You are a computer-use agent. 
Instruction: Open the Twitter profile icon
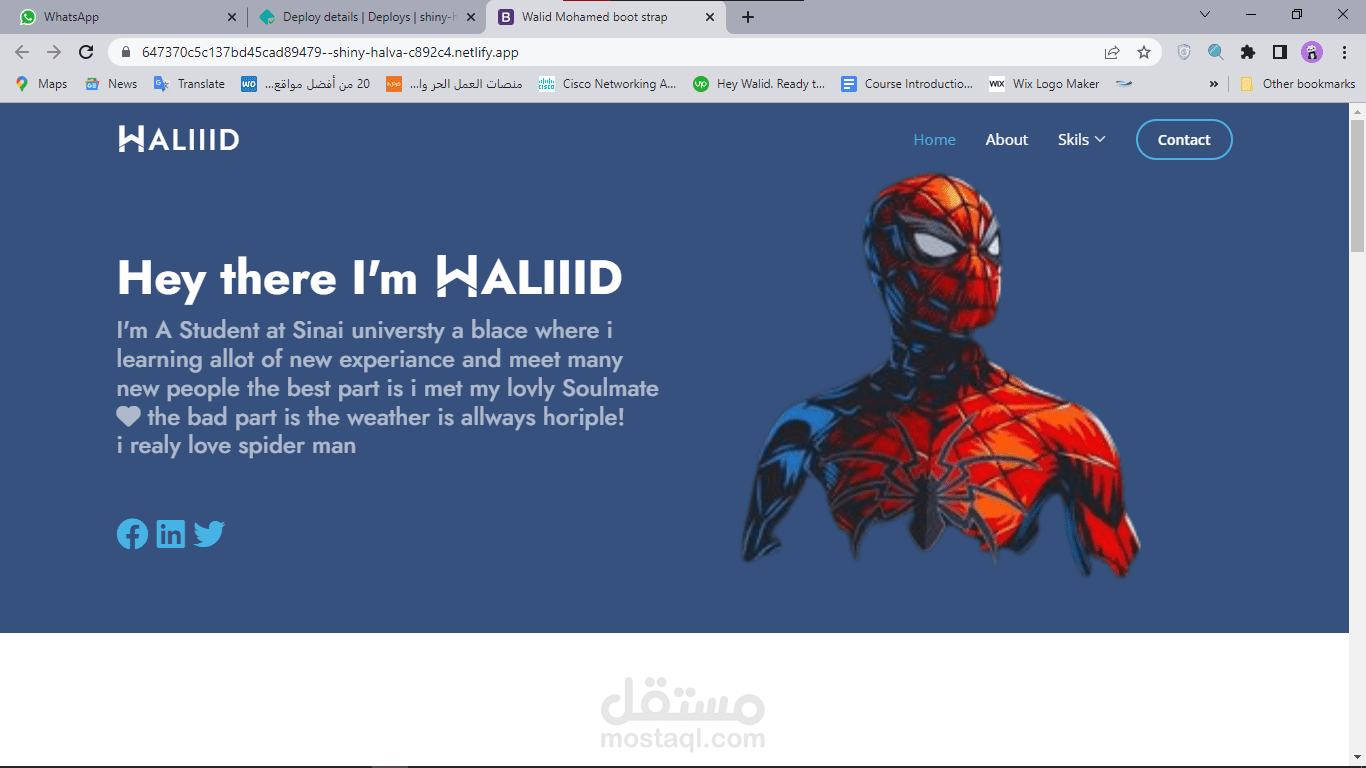point(209,534)
